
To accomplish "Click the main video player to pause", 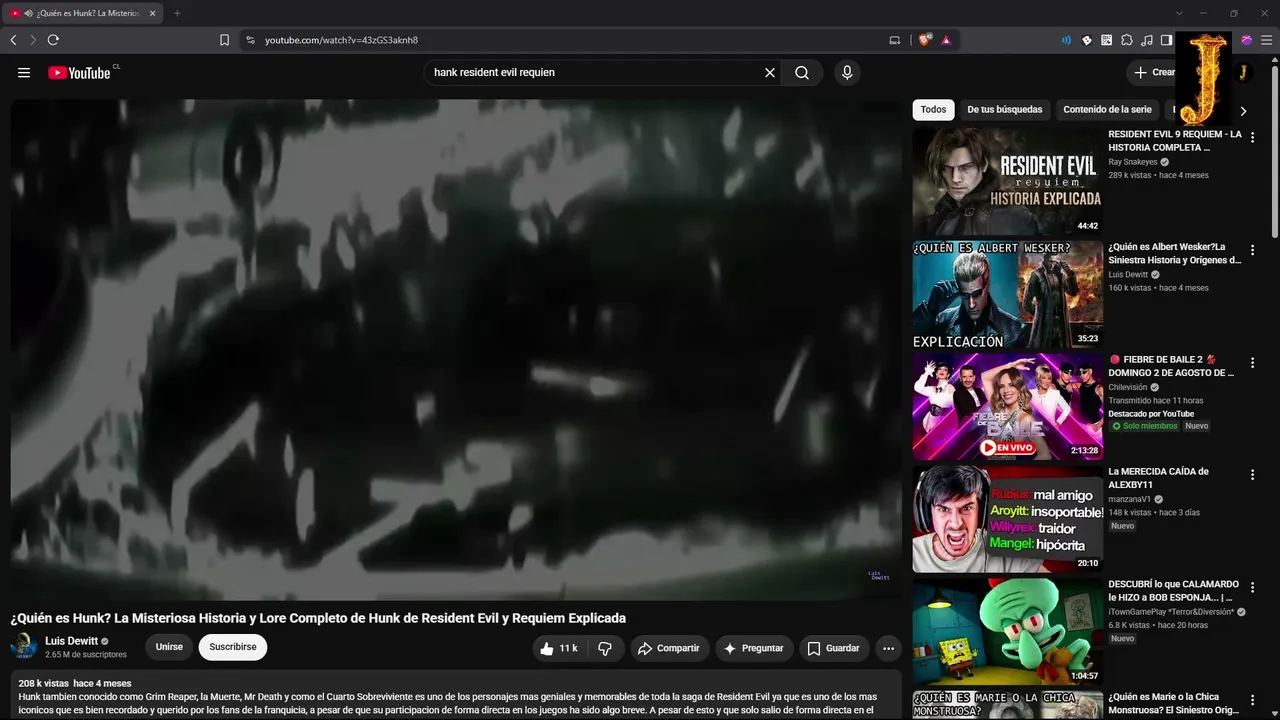I will (x=456, y=349).
